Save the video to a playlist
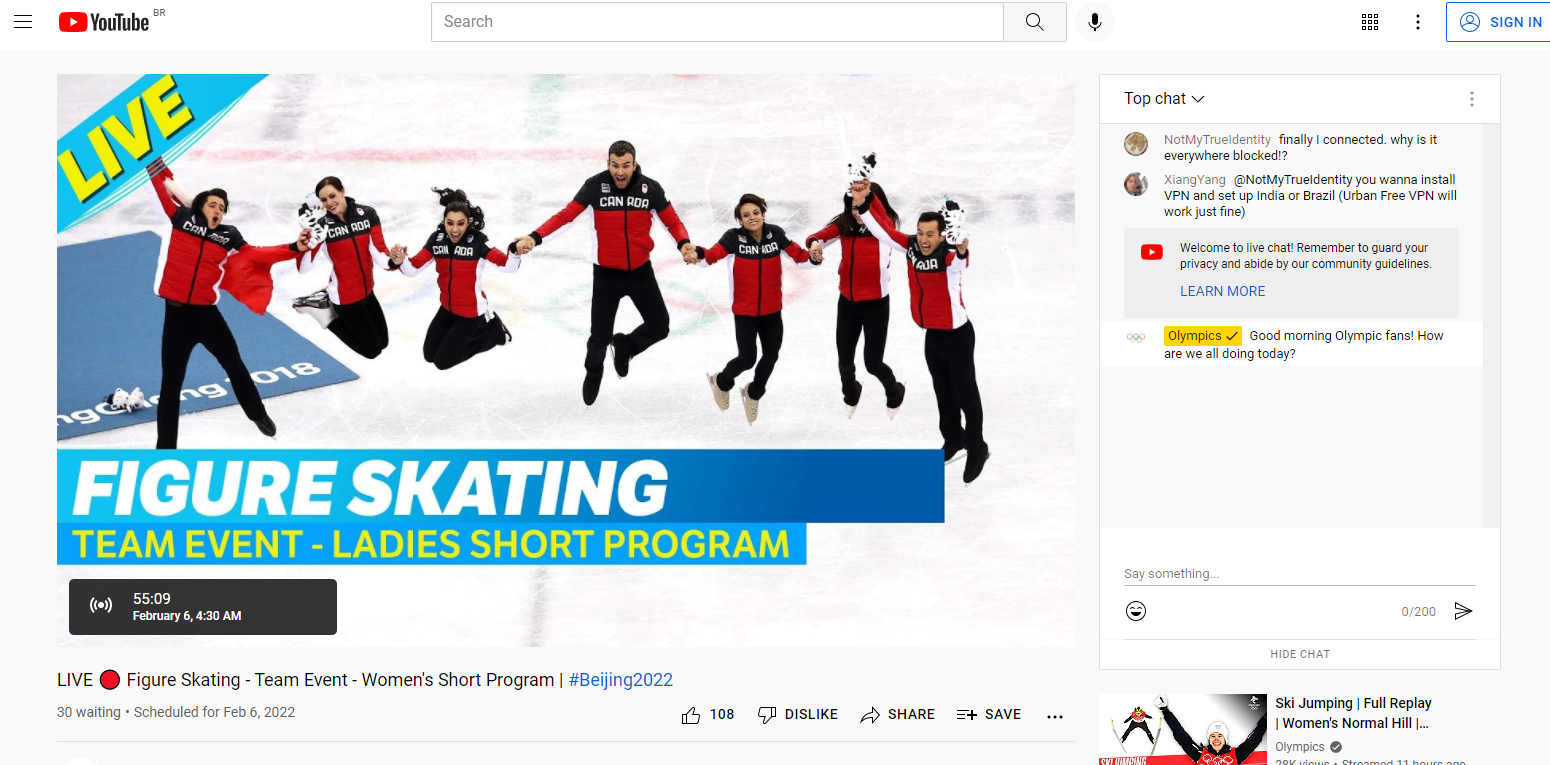Screen dimensions: 1550x765 (x=988, y=715)
